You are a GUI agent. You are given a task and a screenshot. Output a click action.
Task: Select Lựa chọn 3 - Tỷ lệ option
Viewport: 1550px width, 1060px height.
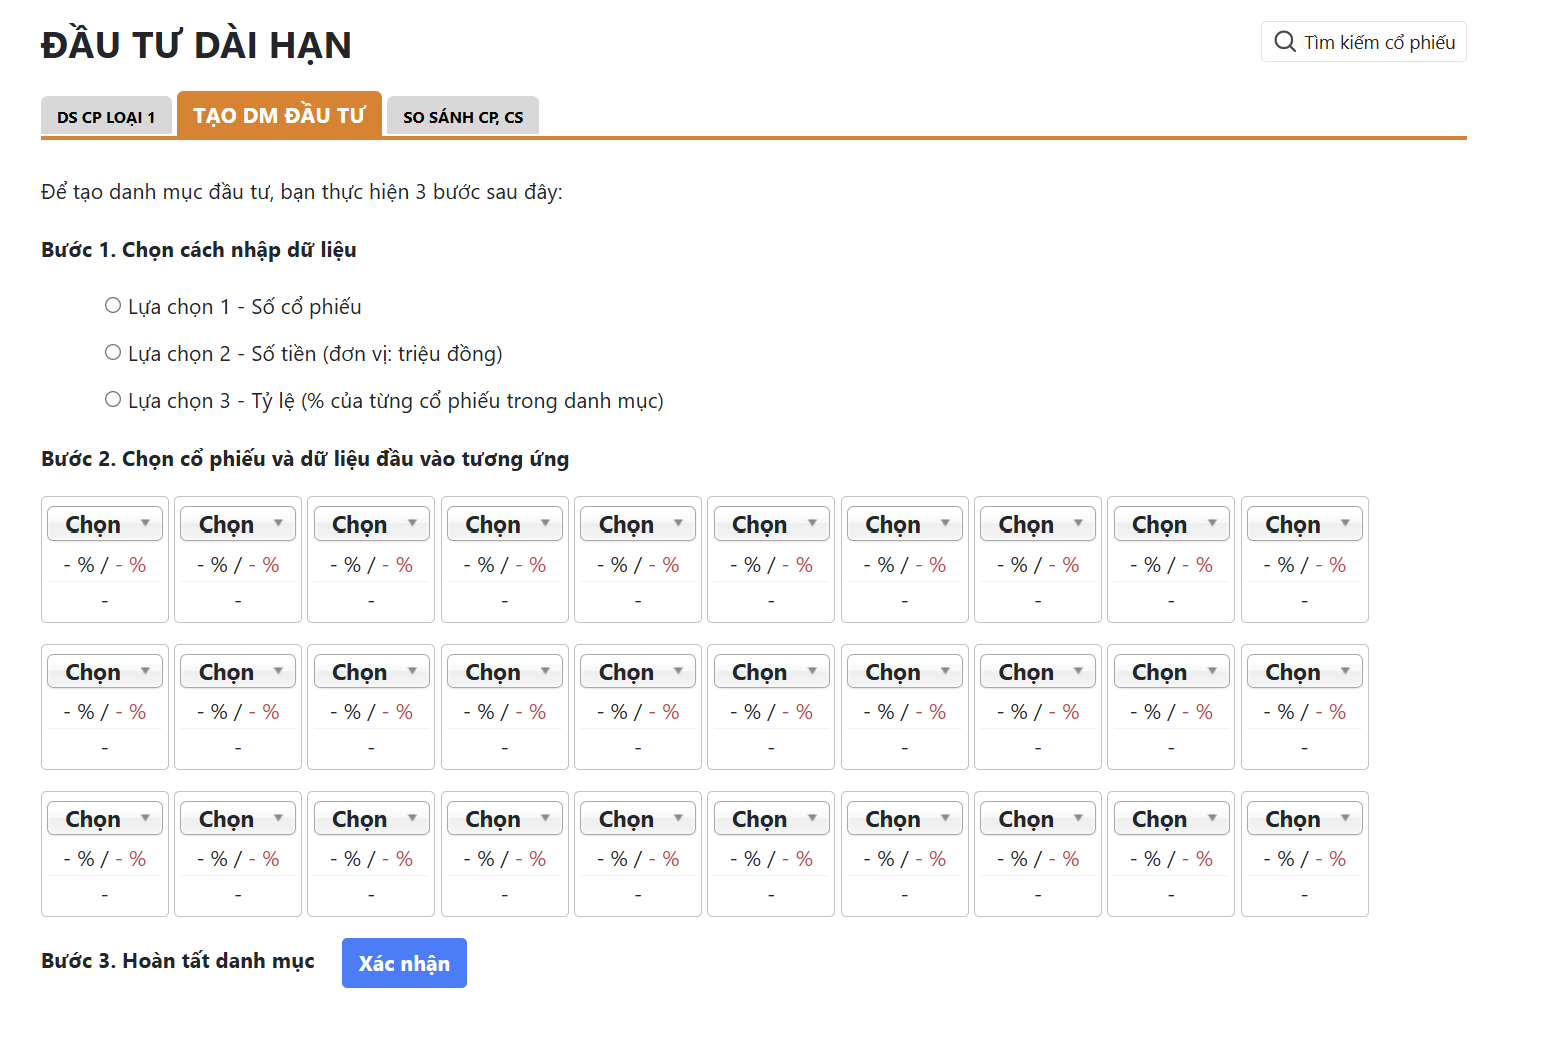point(113,400)
